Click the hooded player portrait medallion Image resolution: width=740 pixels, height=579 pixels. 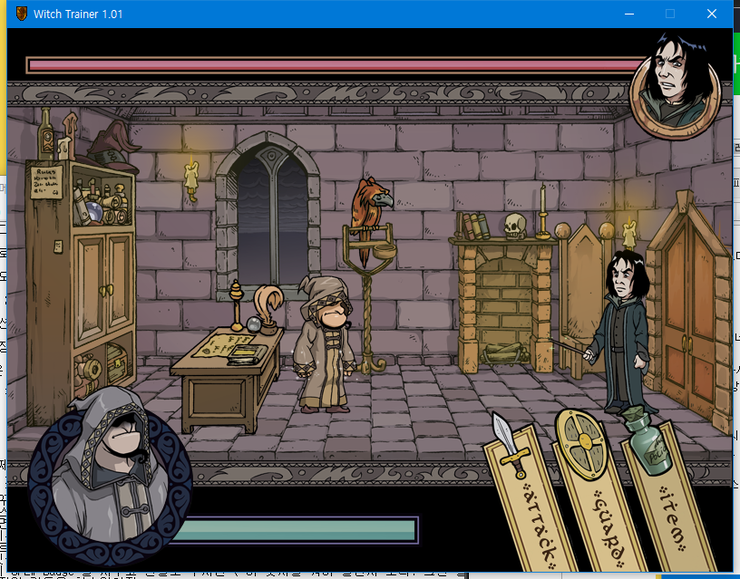point(110,477)
